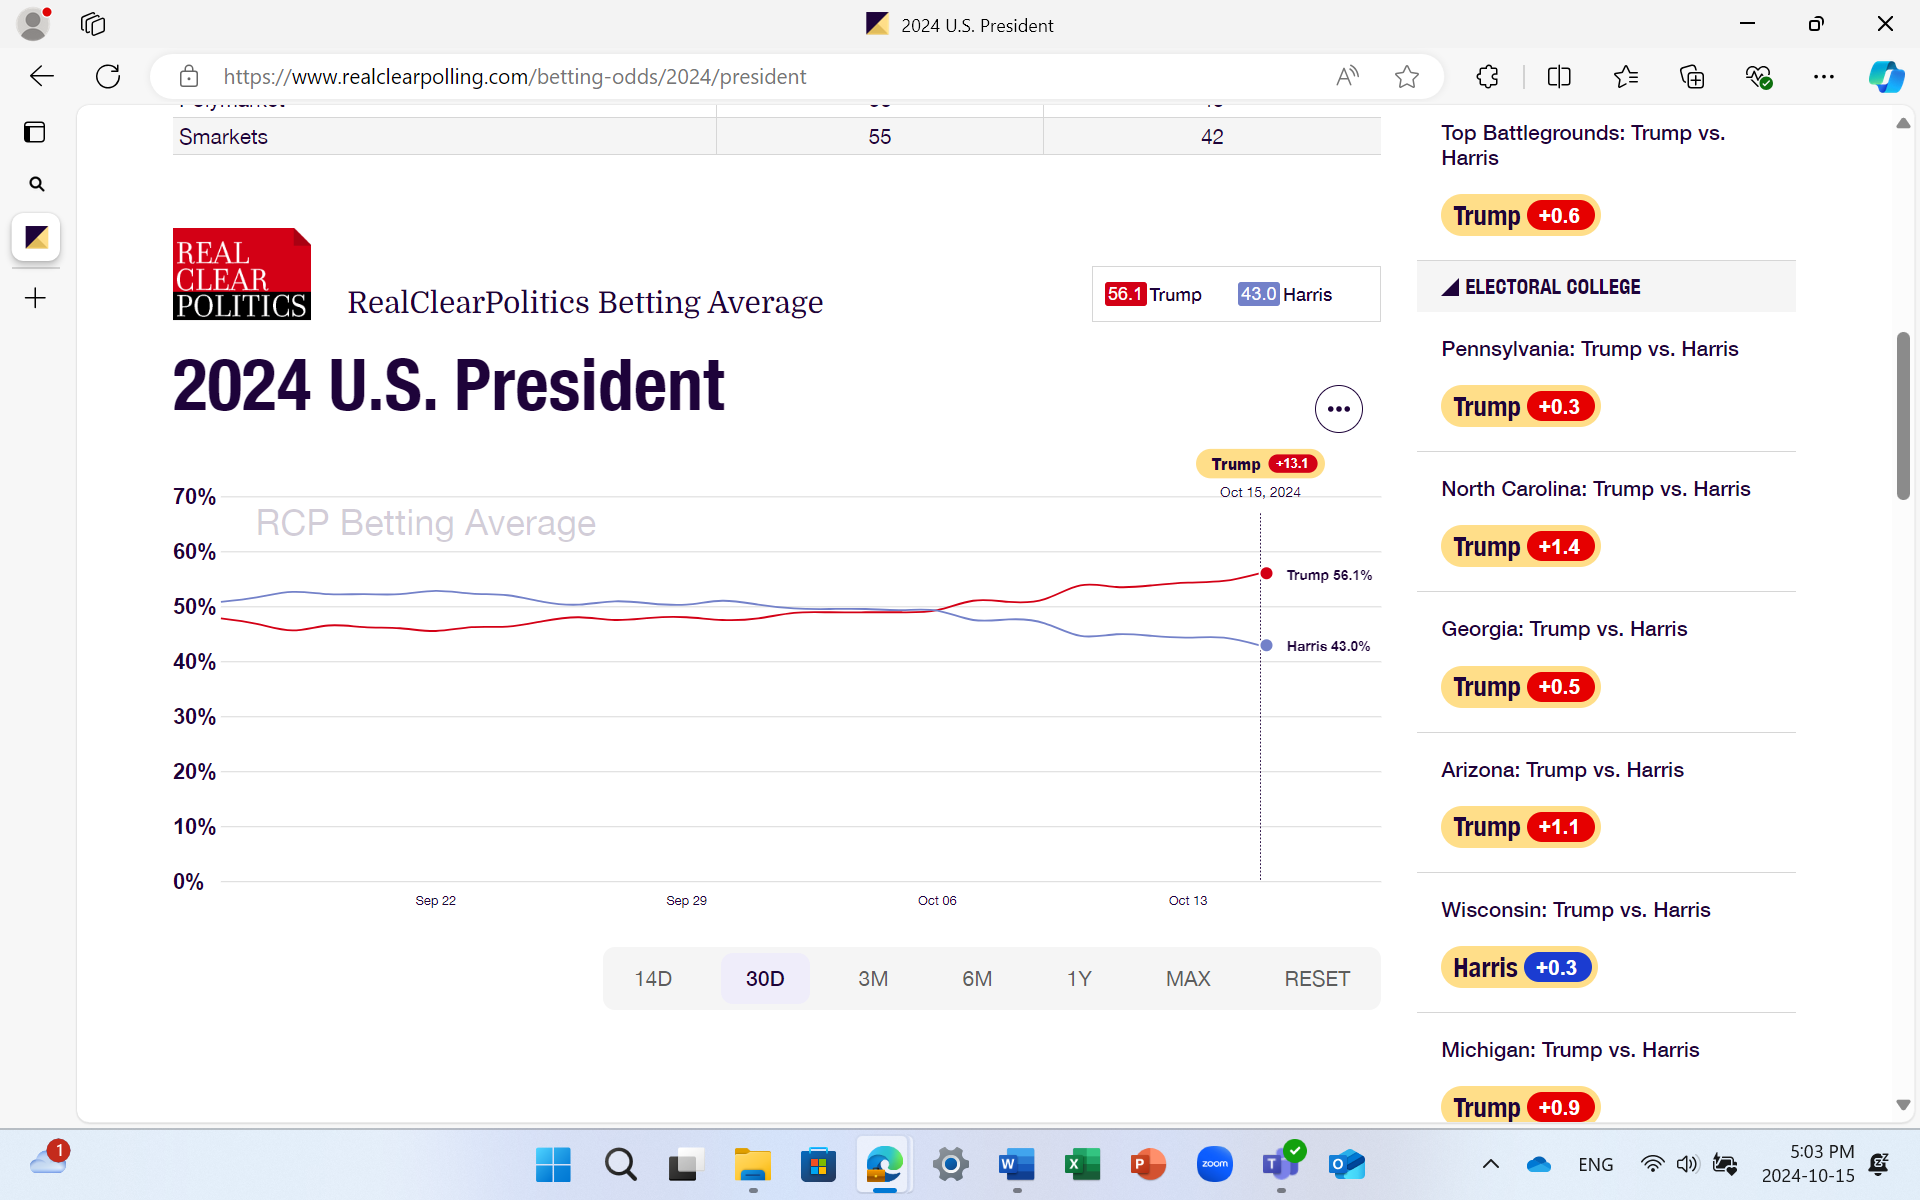Toggle the Harris legend series
1920x1200 pixels.
coord(1285,294)
